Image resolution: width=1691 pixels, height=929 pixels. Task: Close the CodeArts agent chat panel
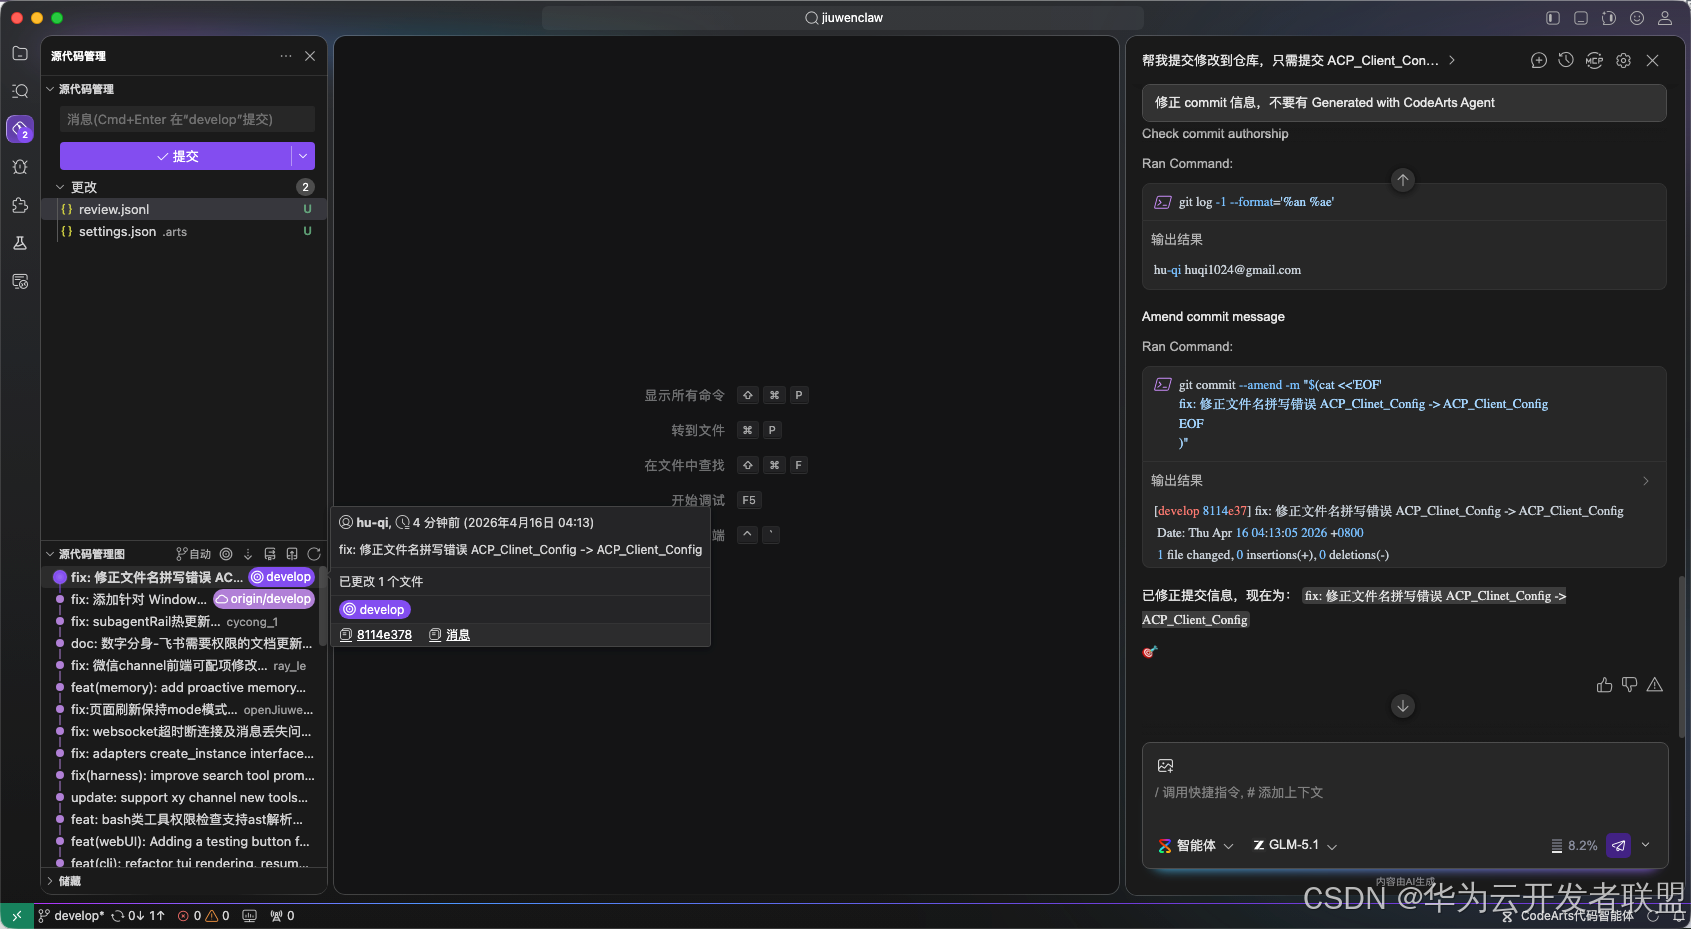click(1652, 60)
